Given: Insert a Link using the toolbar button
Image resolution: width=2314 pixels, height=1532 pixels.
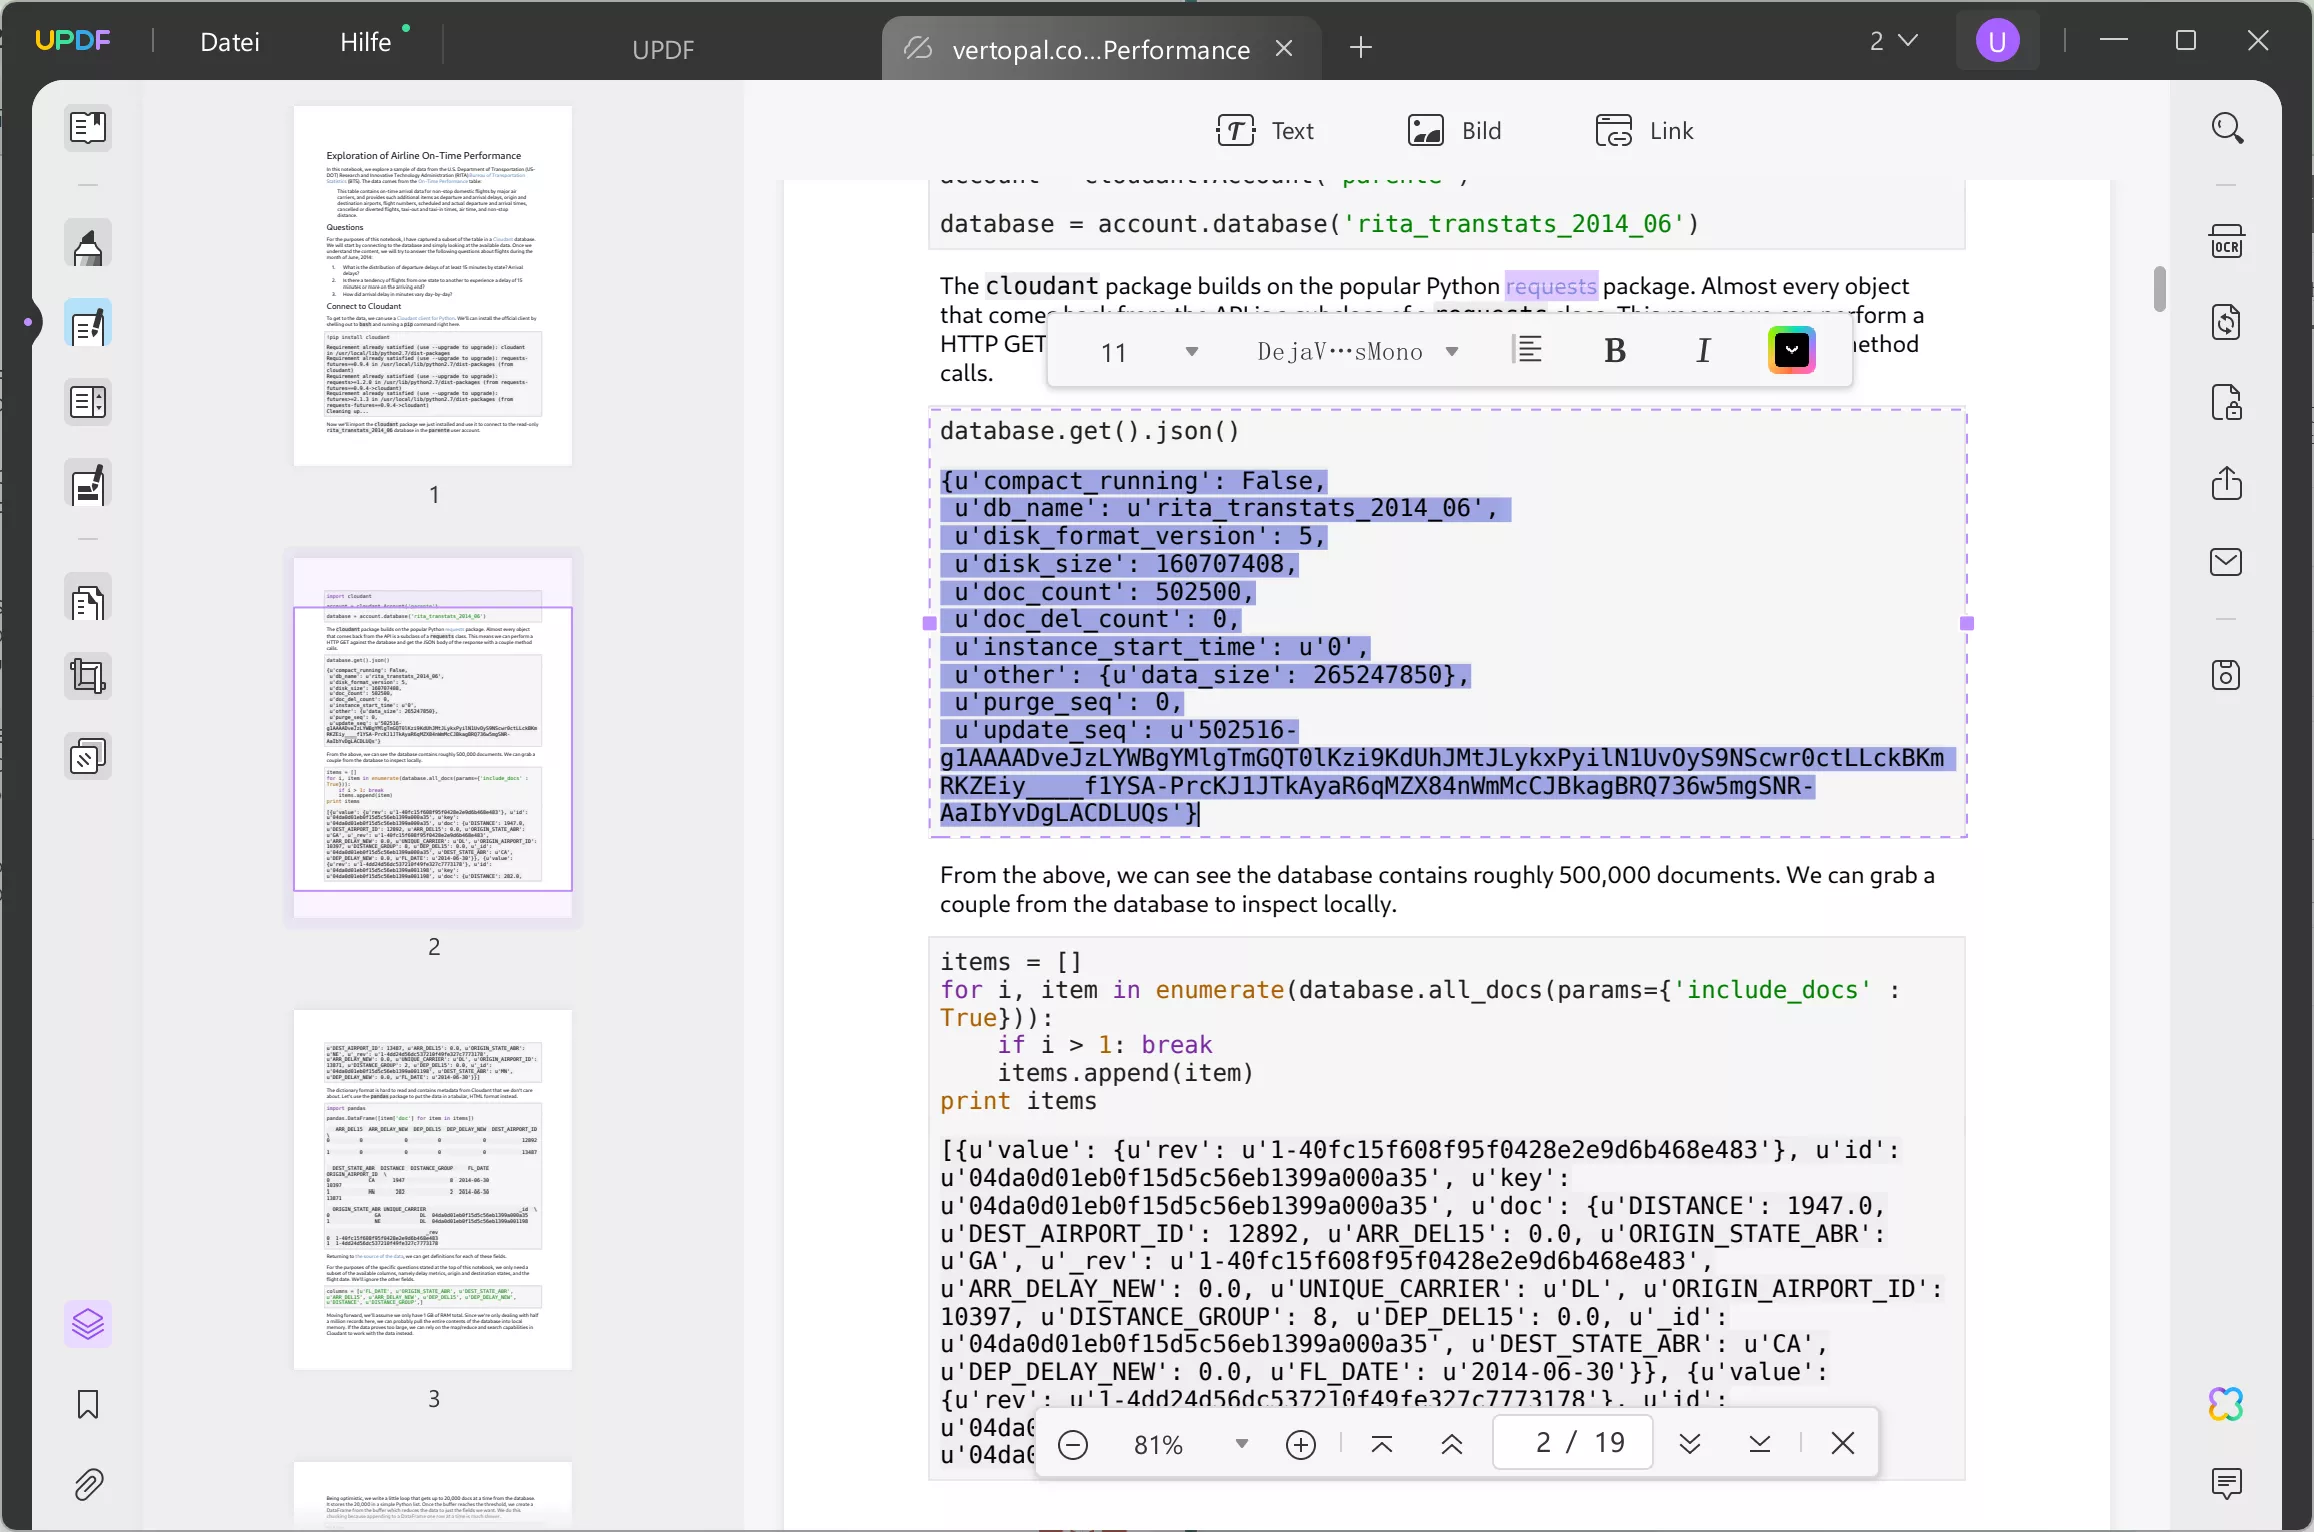Looking at the screenshot, I should pyautogui.click(x=1645, y=130).
